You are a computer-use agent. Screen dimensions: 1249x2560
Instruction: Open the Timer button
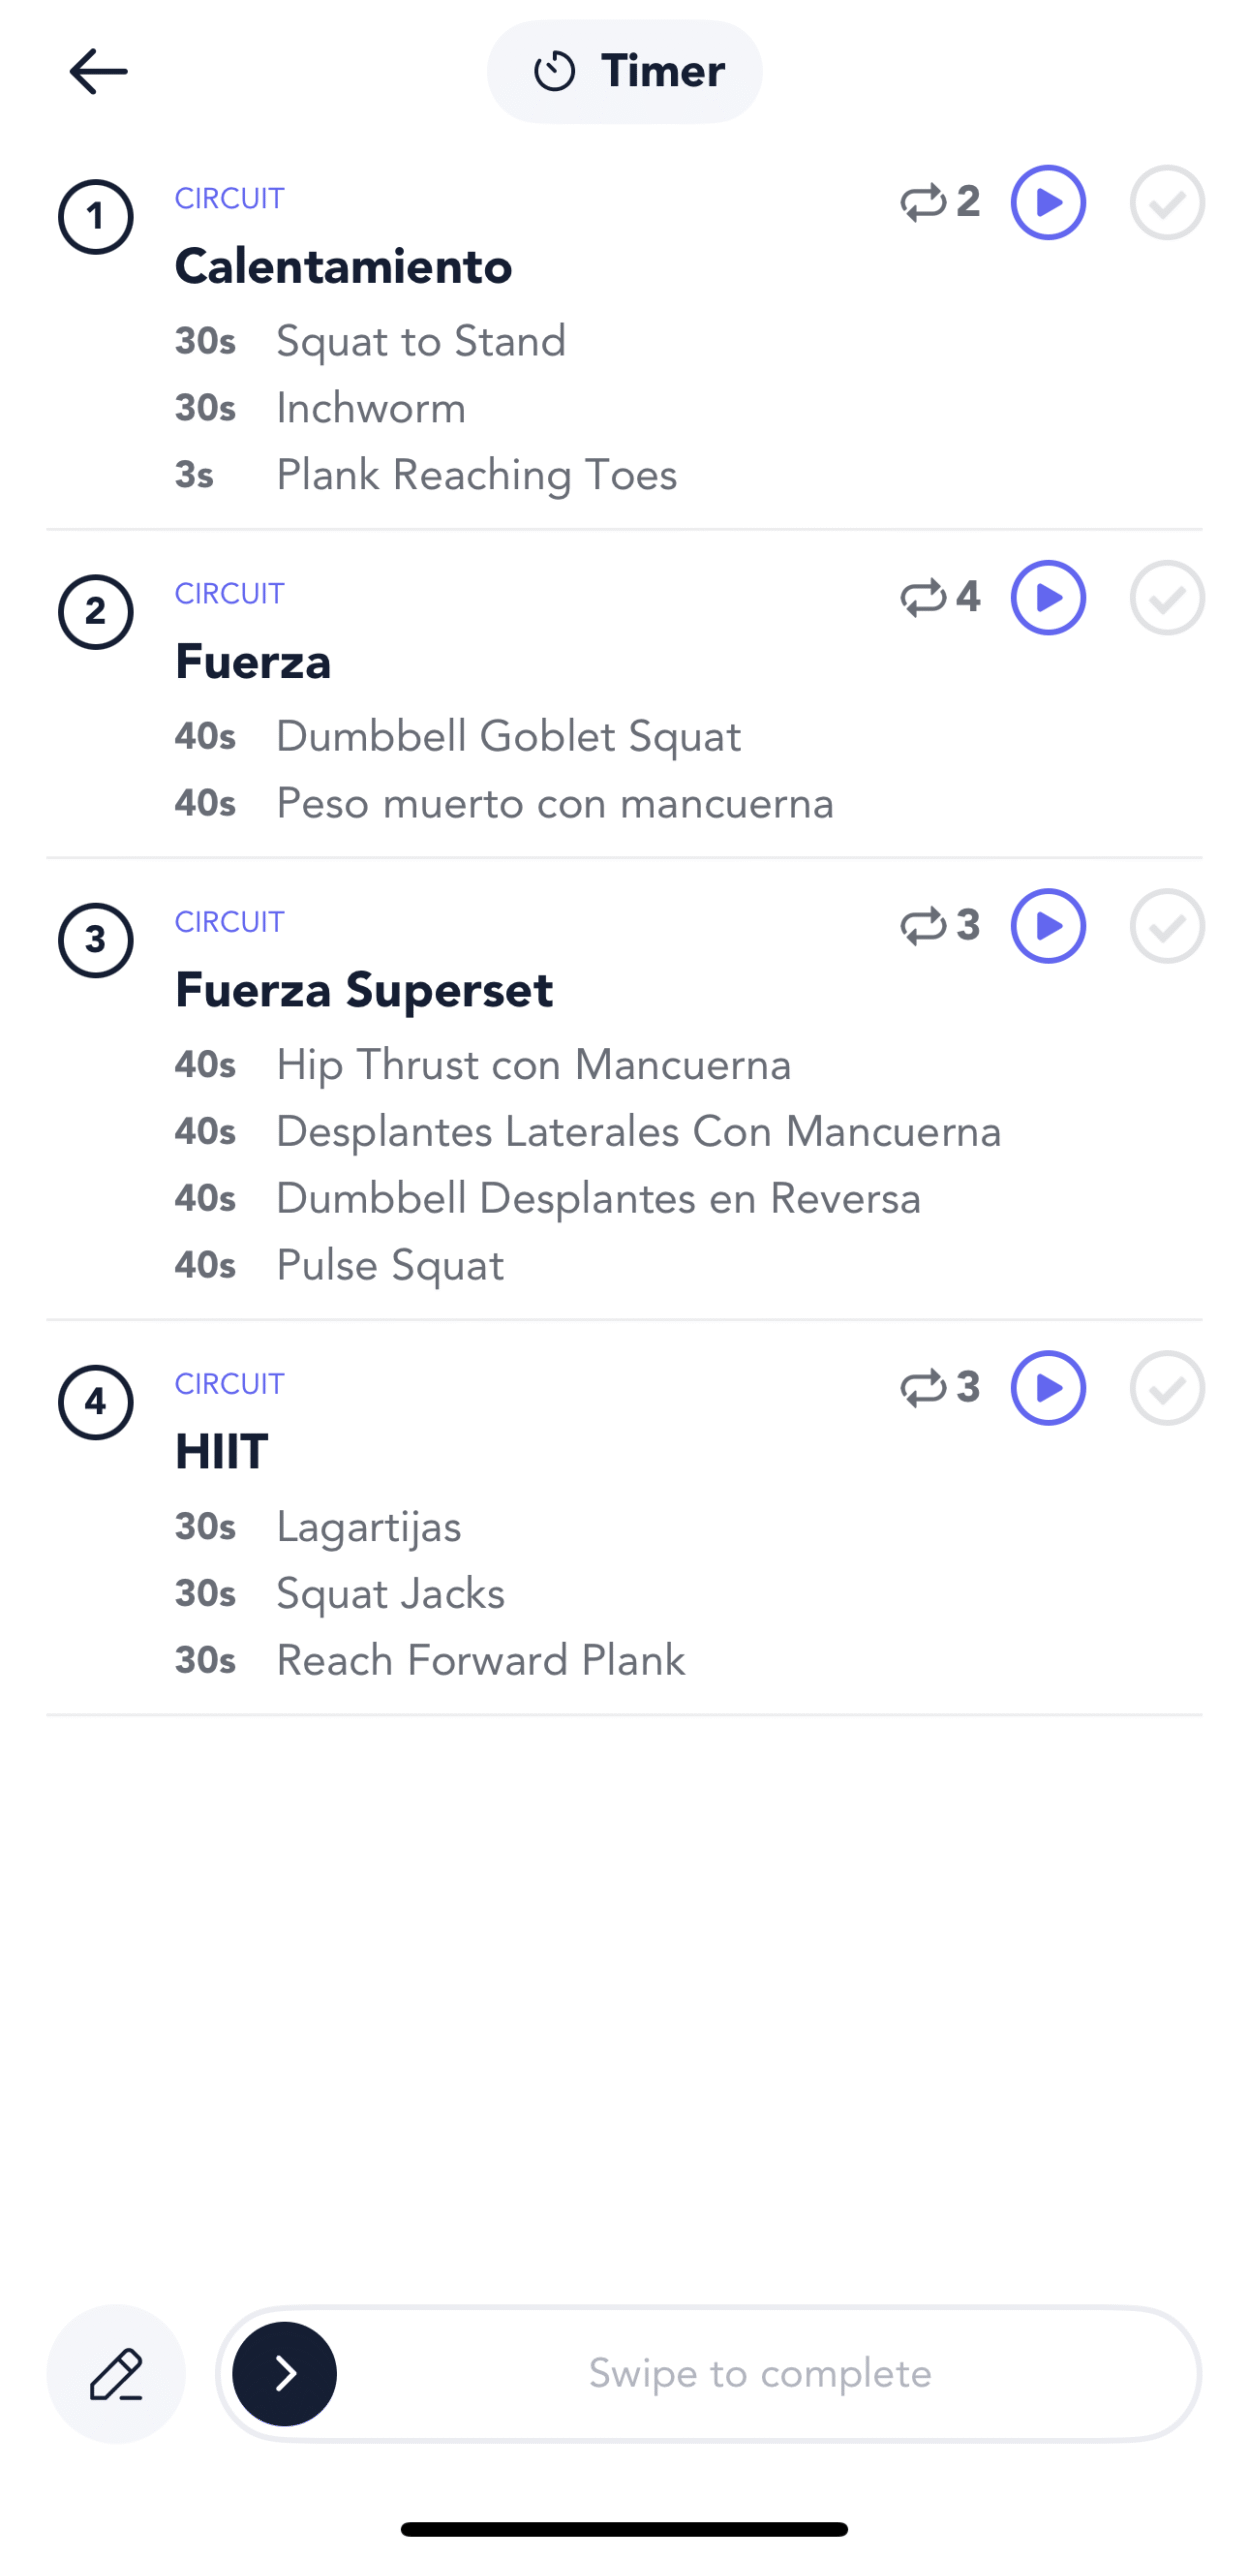pos(624,72)
